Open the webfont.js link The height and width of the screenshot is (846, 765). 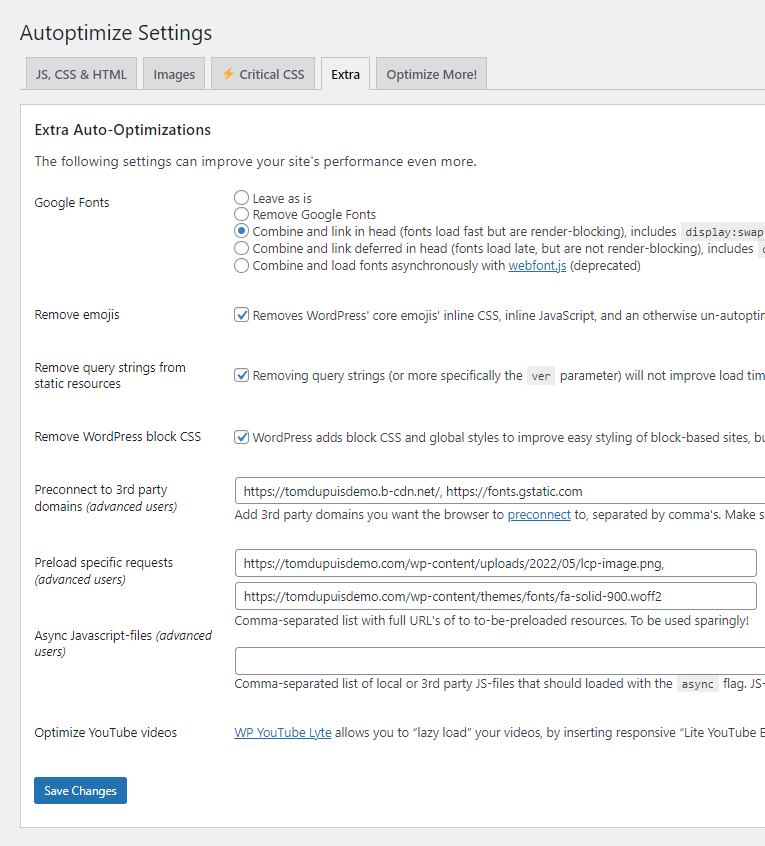pyautogui.click(x=537, y=265)
